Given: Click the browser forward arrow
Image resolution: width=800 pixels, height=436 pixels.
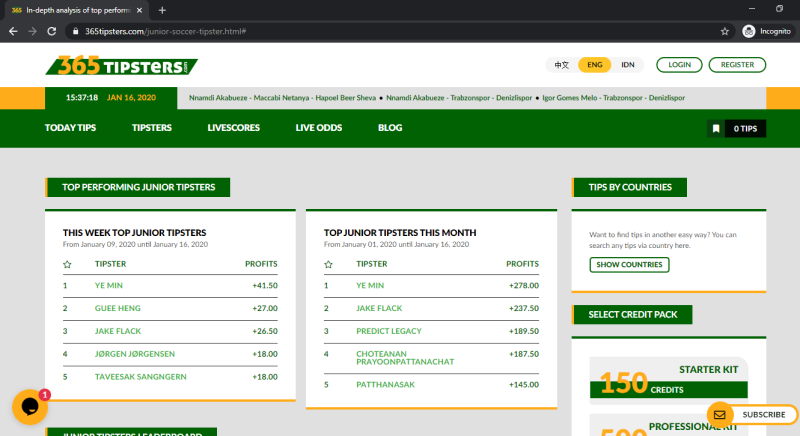Looking at the screenshot, I should [32, 31].
